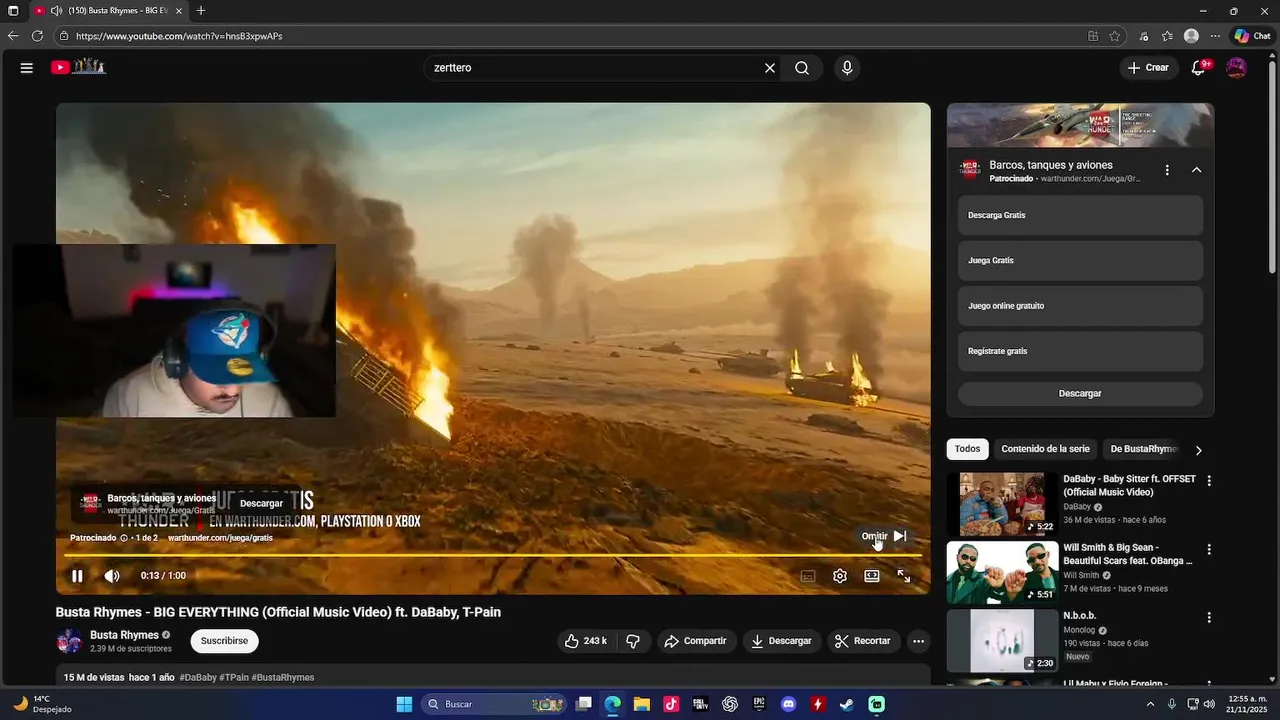Open ad info icon next to Patrocinado
Image resolution: width=1280 pixels, height=720 pixels.
(124, 538)
